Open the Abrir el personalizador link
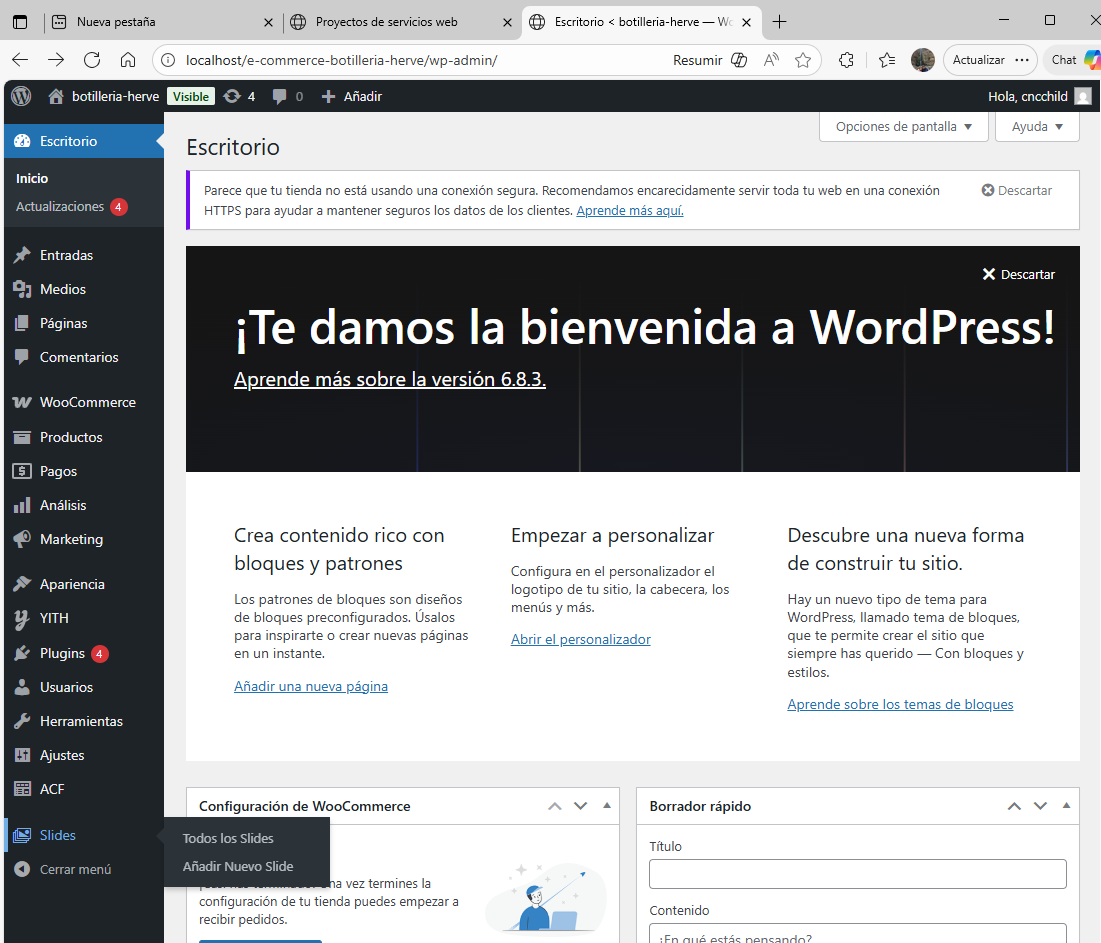The width and height of the screenshot is (1101, 943). (x=580, y=639)
